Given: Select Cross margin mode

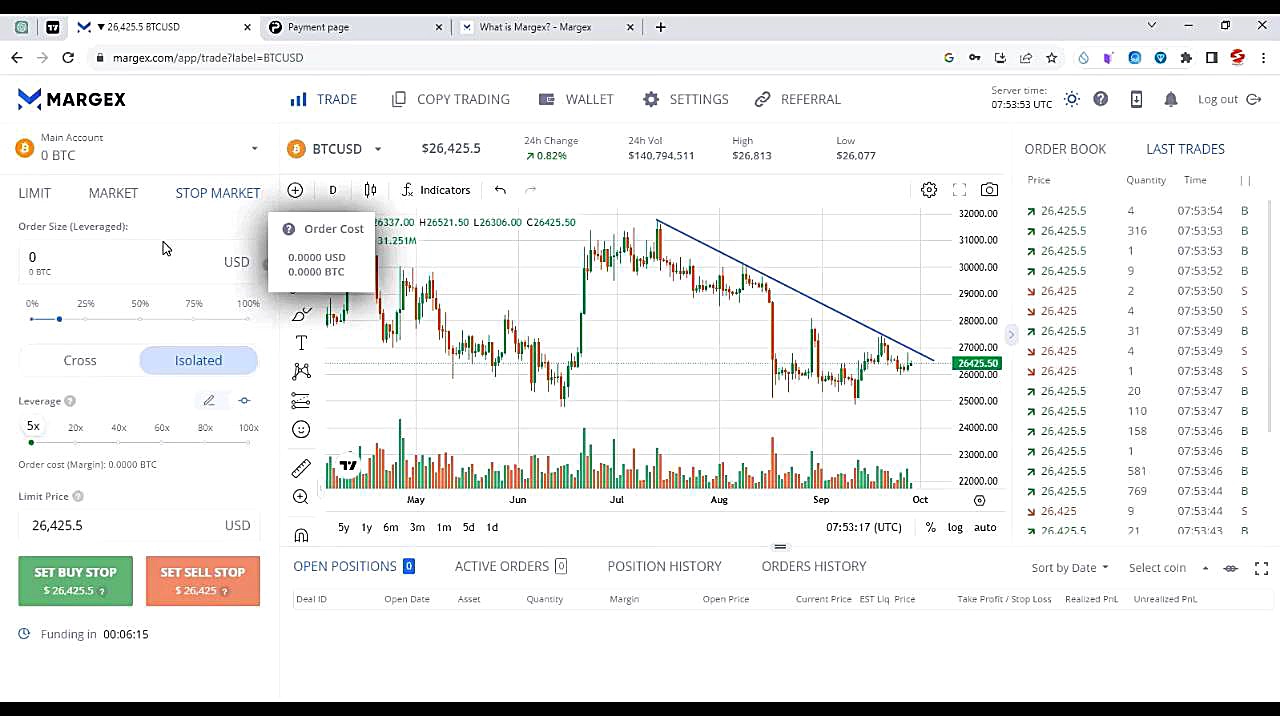Looking at the screenshot, I should (80, 360).
